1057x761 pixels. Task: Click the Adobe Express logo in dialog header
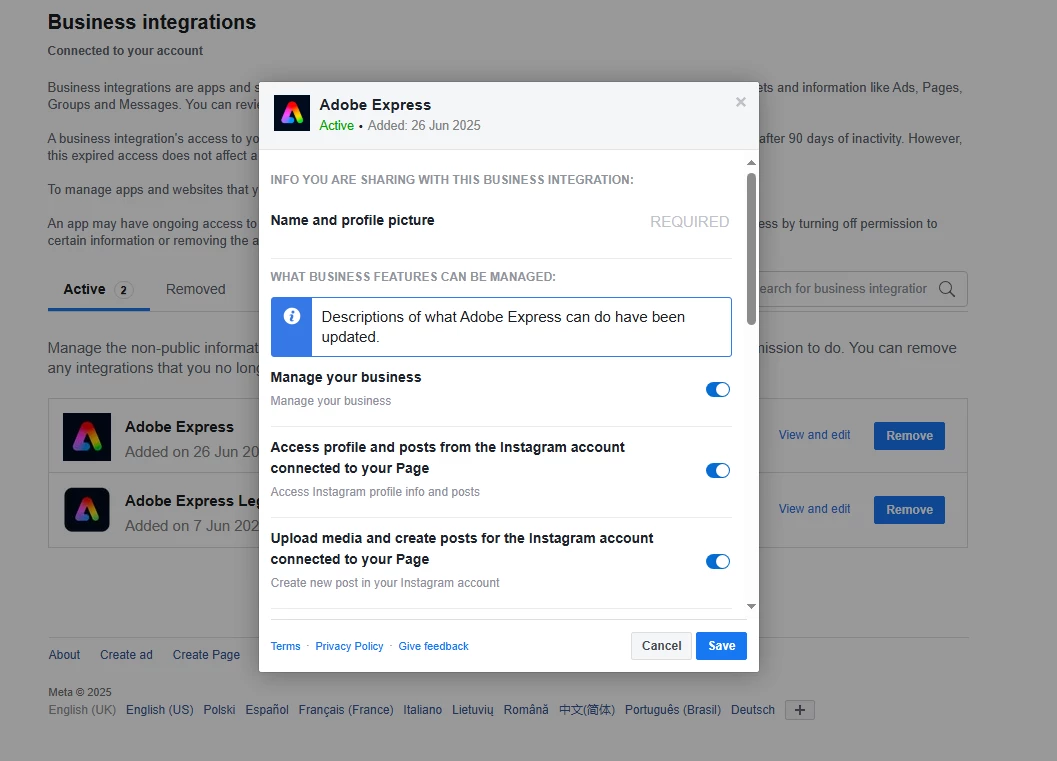(292, 113)
